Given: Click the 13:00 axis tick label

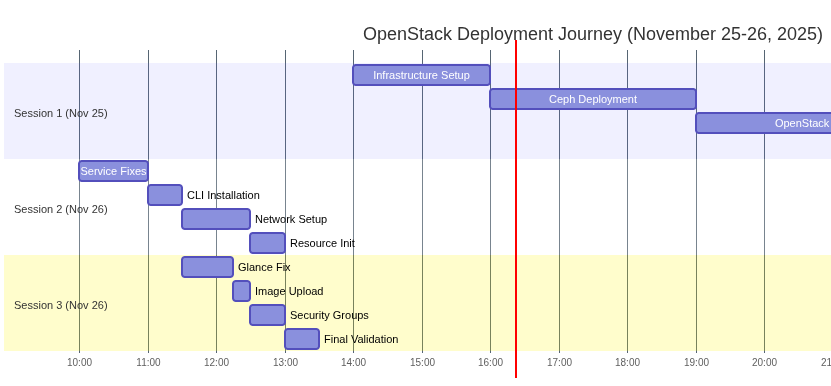Looking at the screenshot, I should point(285,363).
